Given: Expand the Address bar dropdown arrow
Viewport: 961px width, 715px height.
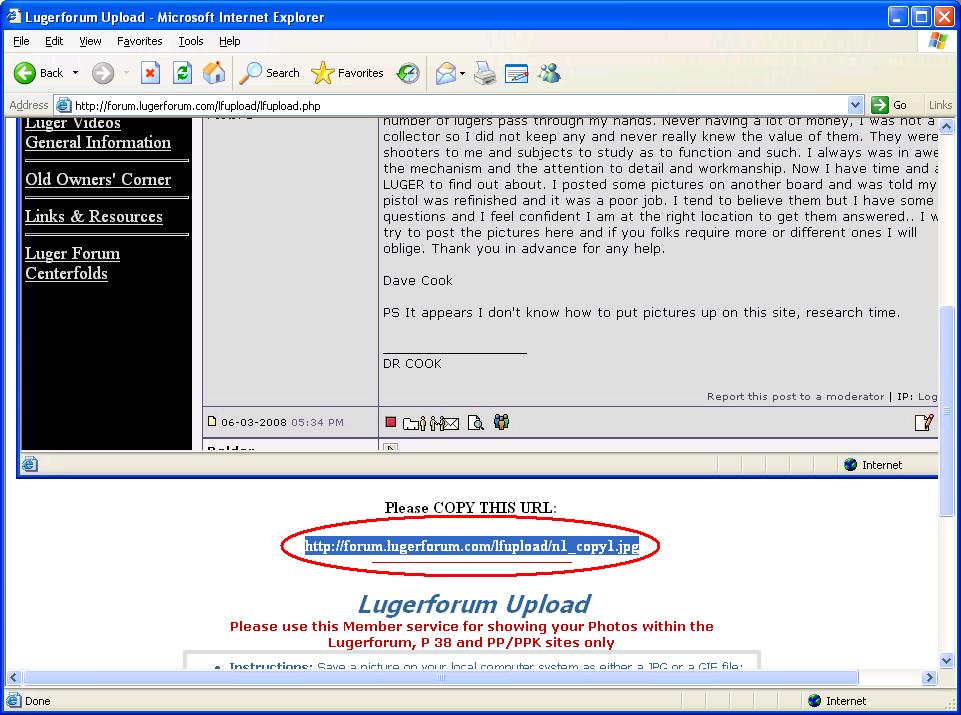Looking at the screenshot, I should (856, 105).
